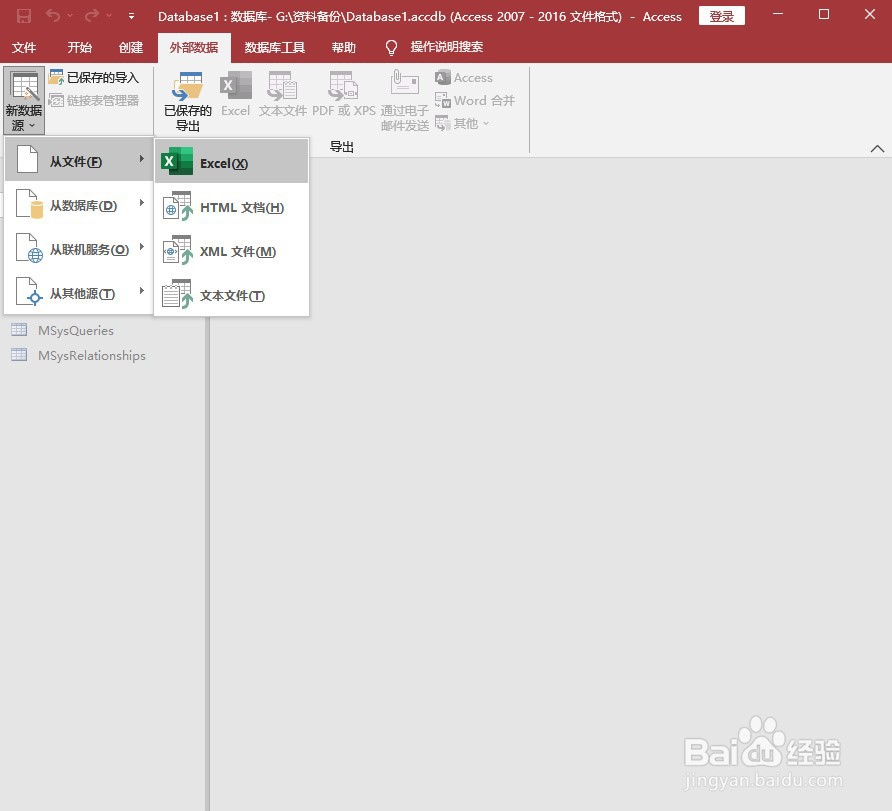Click the MSysQueries table icon
The height and width of the screenshot is (811, 892).
(x=19, y=330)
